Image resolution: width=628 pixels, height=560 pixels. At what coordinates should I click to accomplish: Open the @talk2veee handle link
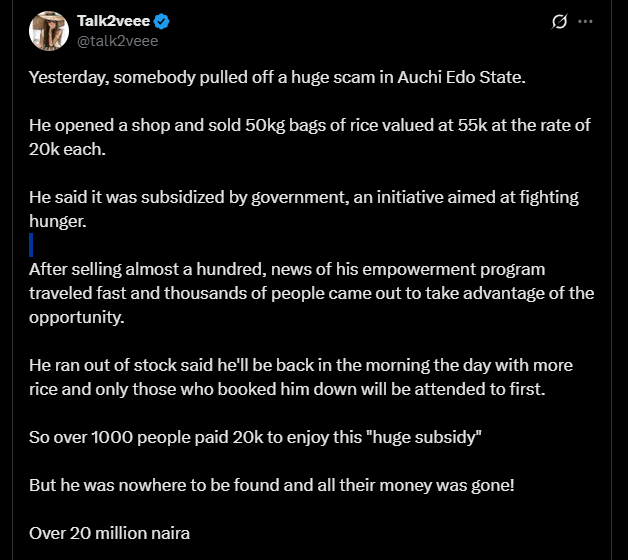click(x=117, y=41)
